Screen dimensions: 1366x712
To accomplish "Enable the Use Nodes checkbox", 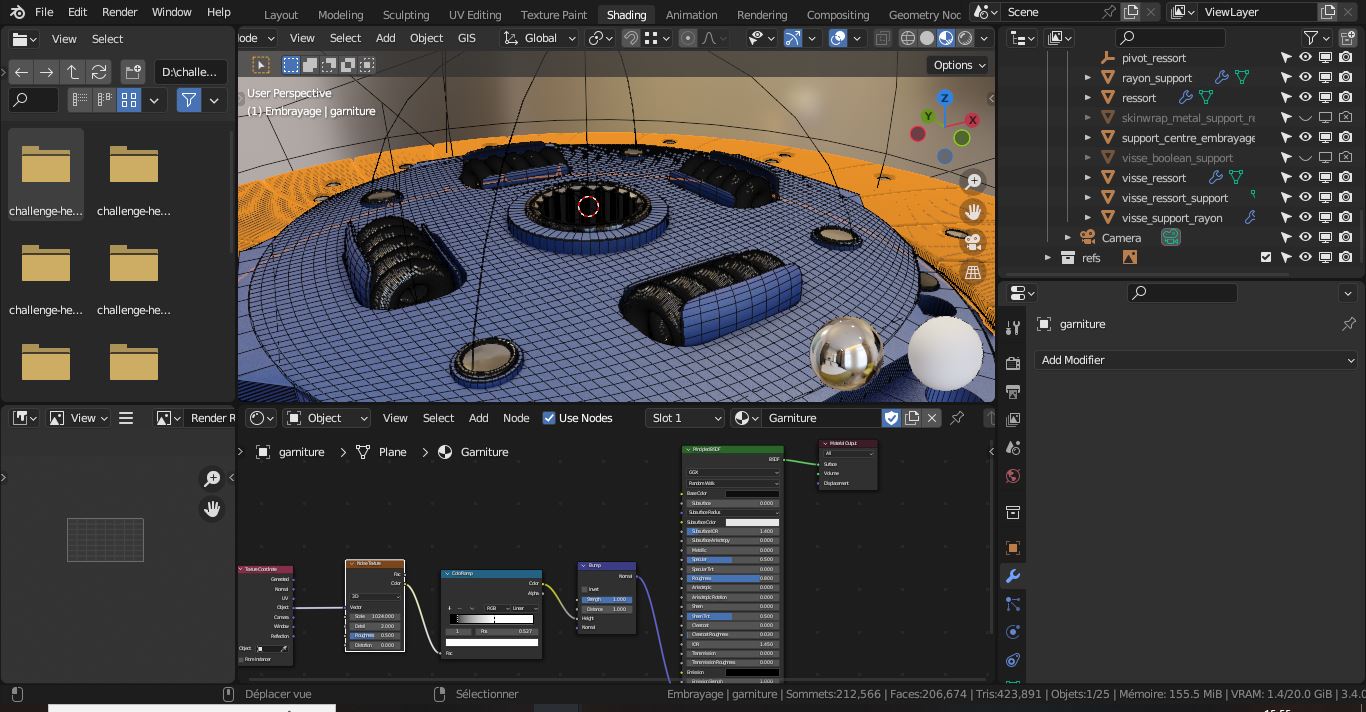I will [x=549, y=418].
